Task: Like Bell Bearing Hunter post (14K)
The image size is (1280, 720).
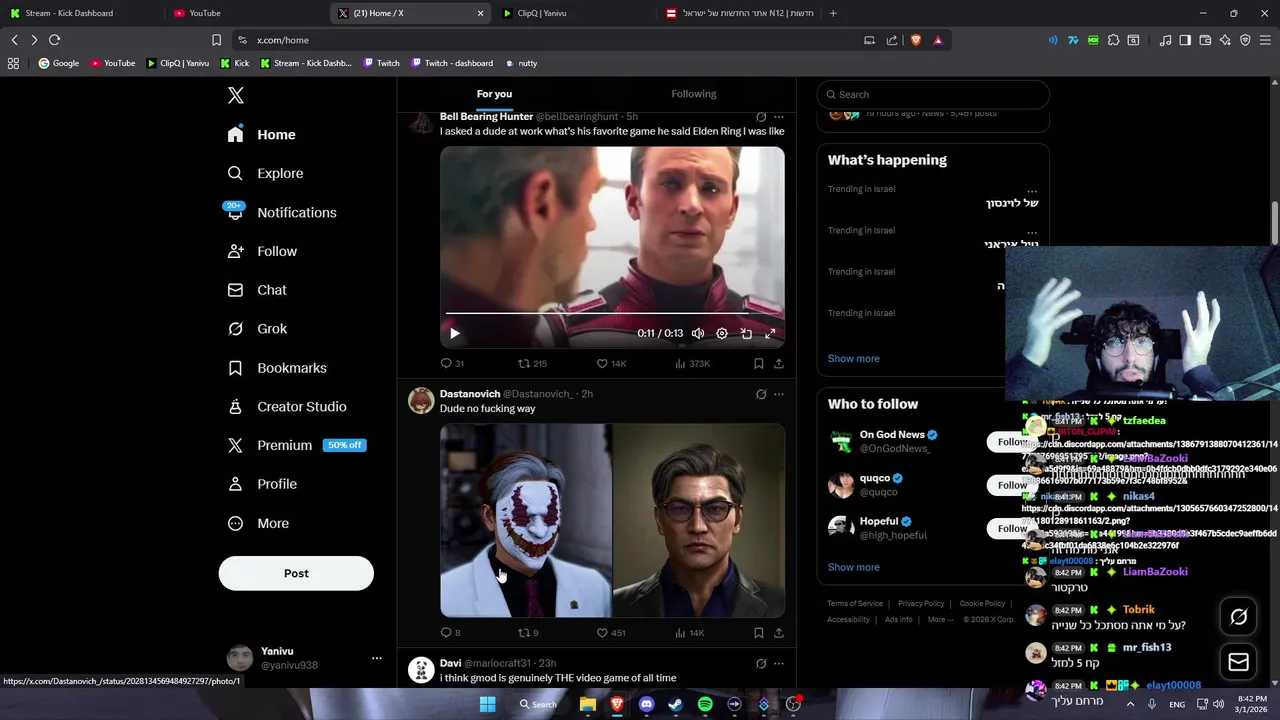Action: click(x=611, y=364)
